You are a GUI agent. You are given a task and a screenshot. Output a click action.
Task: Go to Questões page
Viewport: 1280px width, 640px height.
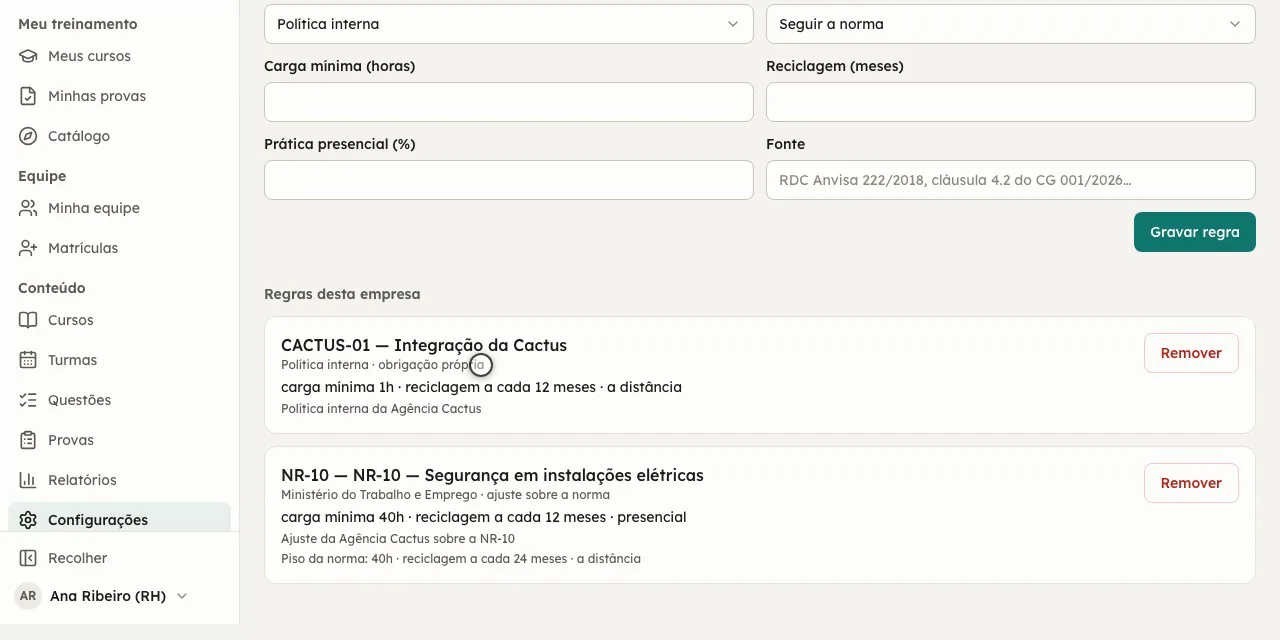(x=119, y=400)
